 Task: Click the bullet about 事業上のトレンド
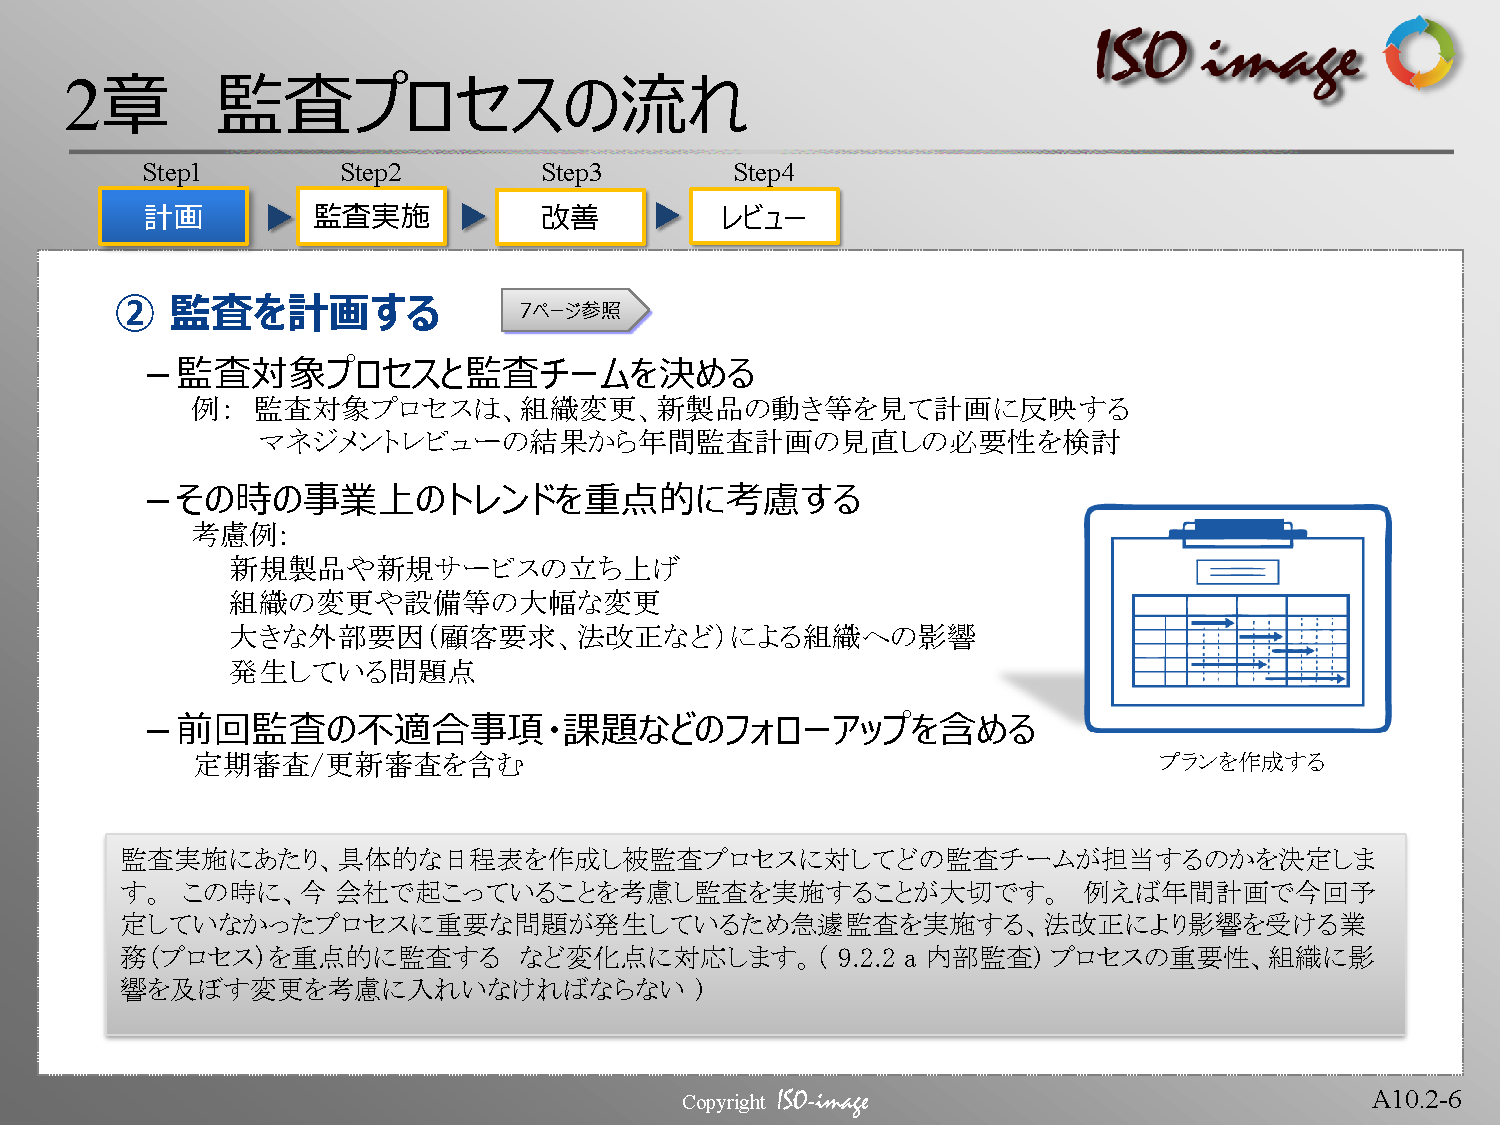517,499
